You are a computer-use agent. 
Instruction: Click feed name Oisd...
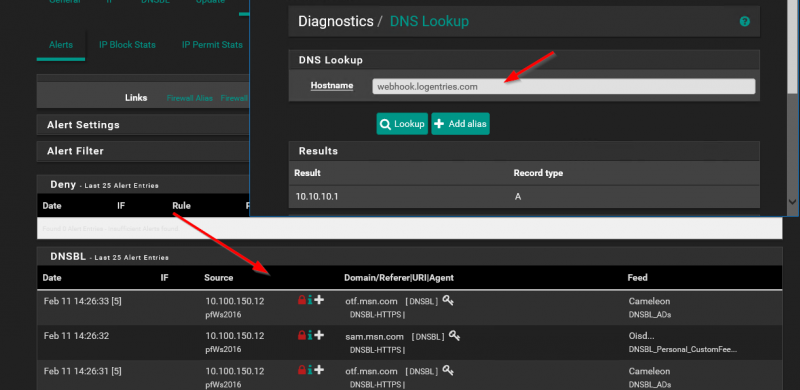pos(641,336)
